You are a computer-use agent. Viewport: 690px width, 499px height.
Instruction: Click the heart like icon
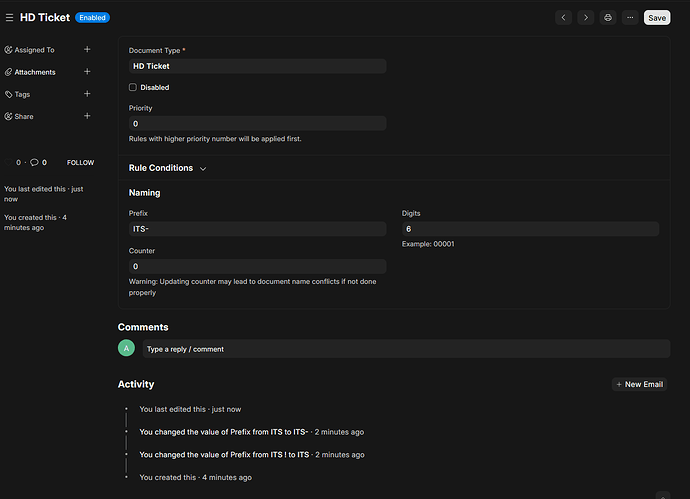9,162
